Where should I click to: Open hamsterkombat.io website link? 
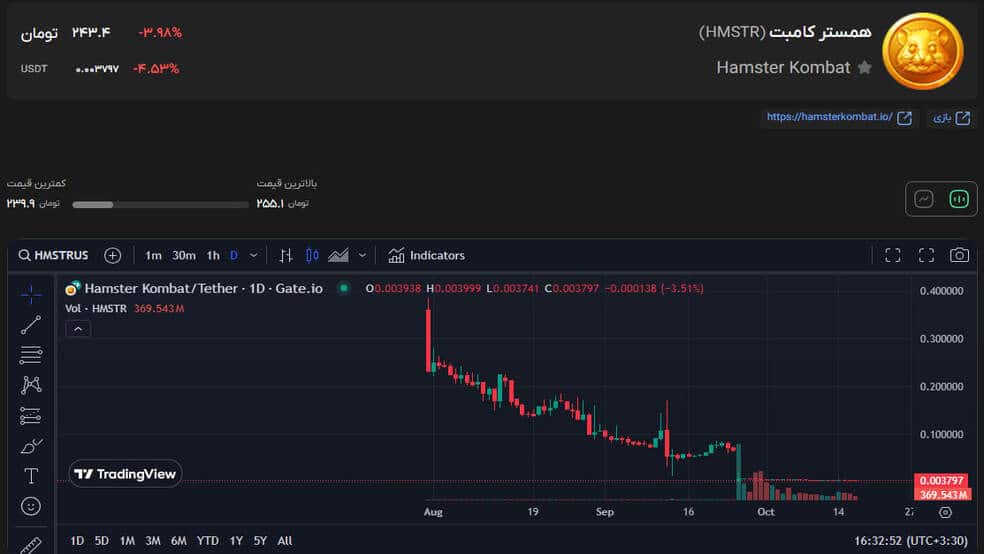point(839,117)
